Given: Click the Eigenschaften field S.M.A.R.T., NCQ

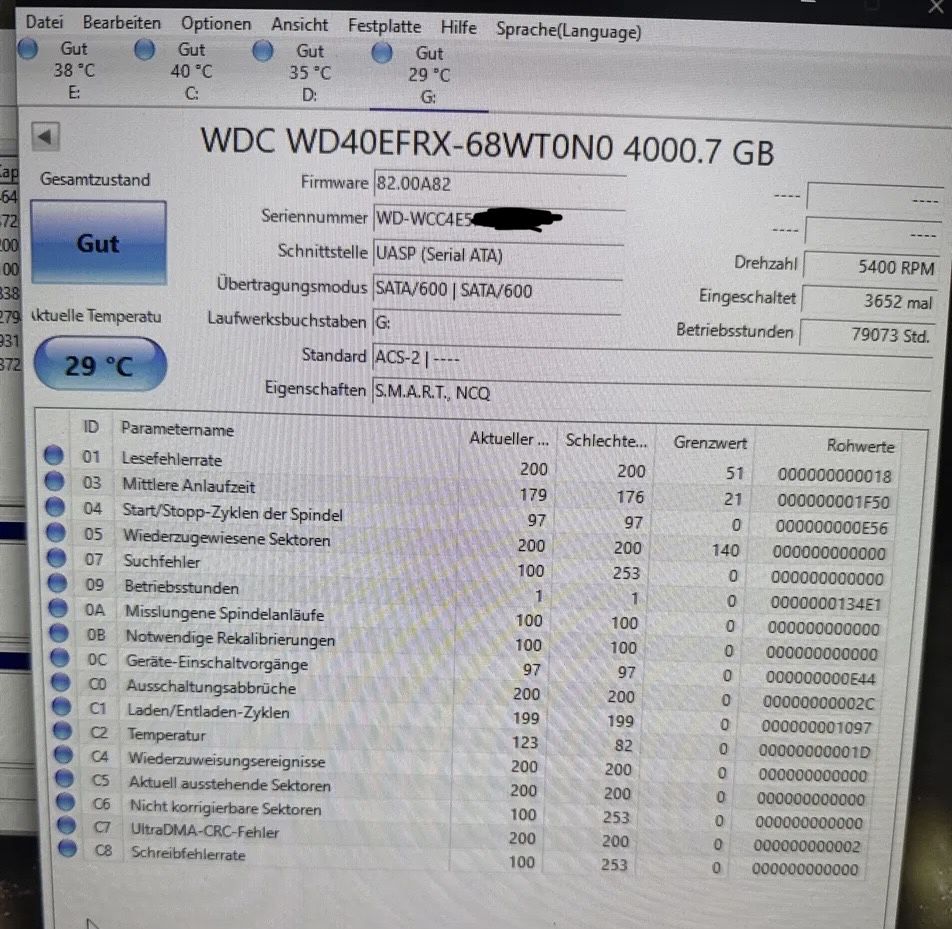Looking at the screenshot, I should [x=650, y=393].
